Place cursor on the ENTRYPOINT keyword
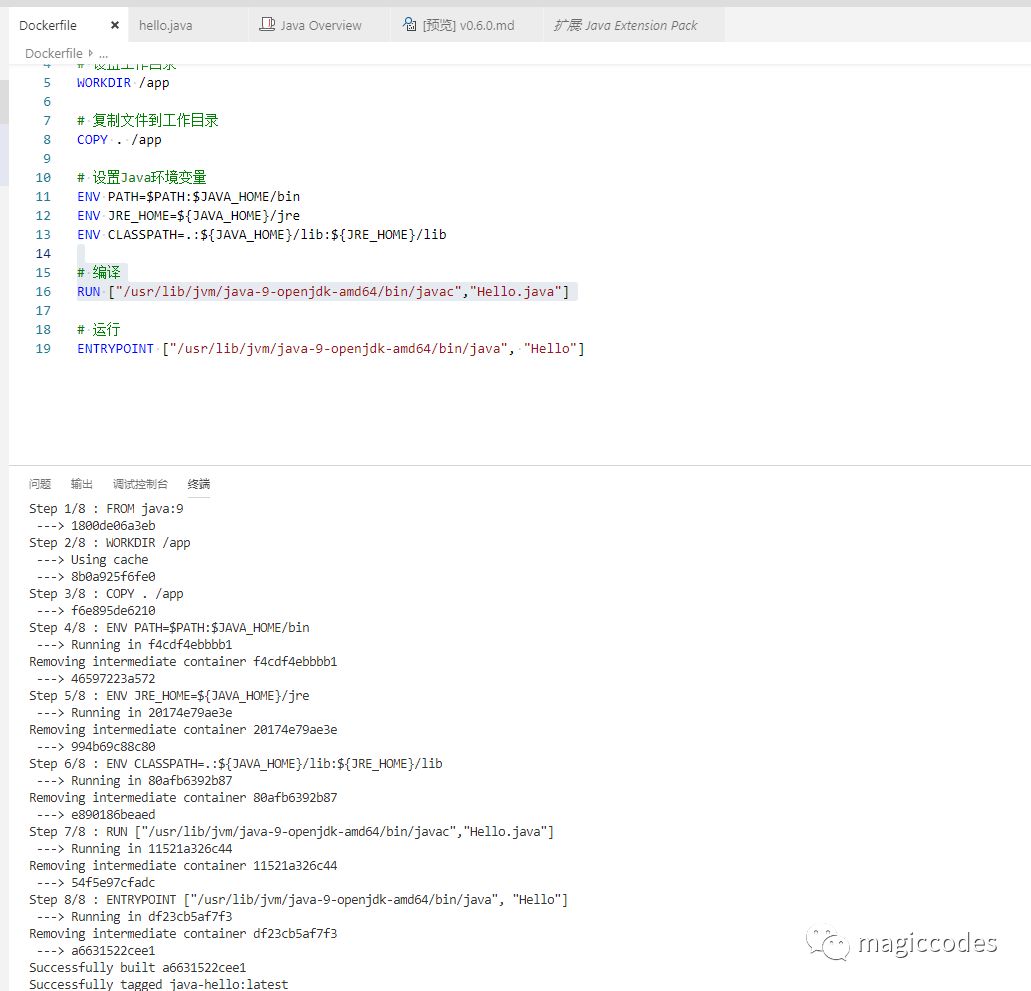 click(x=115, y=349)
